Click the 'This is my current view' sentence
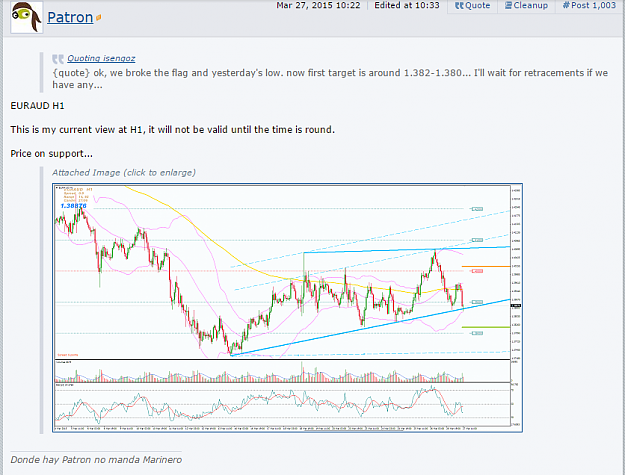 (x=173, y=130)
